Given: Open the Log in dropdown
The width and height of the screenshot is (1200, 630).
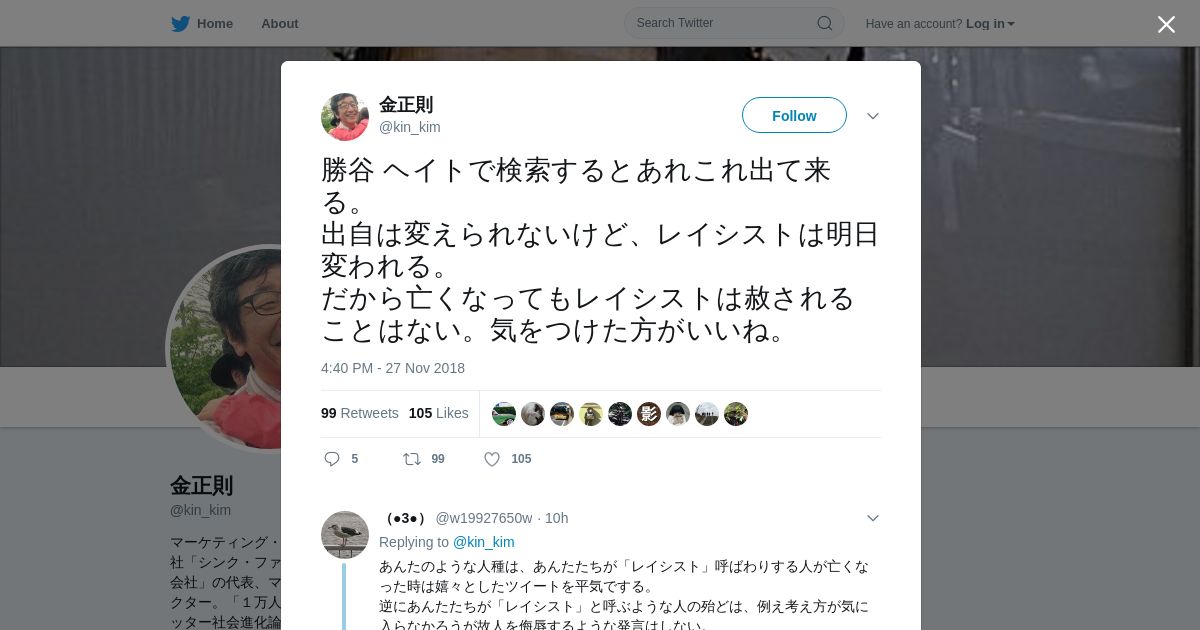Looking at the screenshot, I should [x=990, y=23].
